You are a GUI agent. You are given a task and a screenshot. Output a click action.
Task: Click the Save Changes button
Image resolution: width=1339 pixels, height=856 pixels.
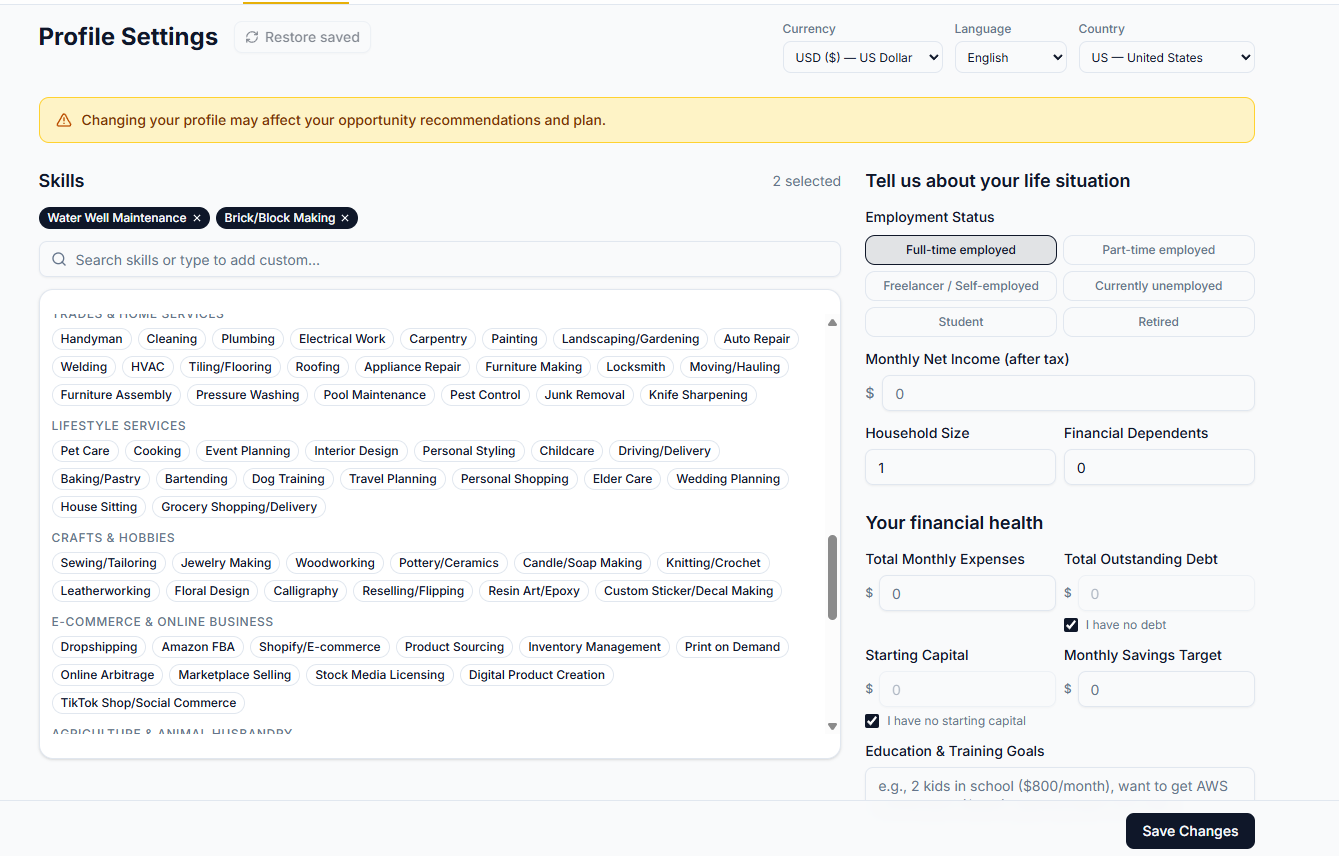pyautogui.click(x=1189, y=830)
